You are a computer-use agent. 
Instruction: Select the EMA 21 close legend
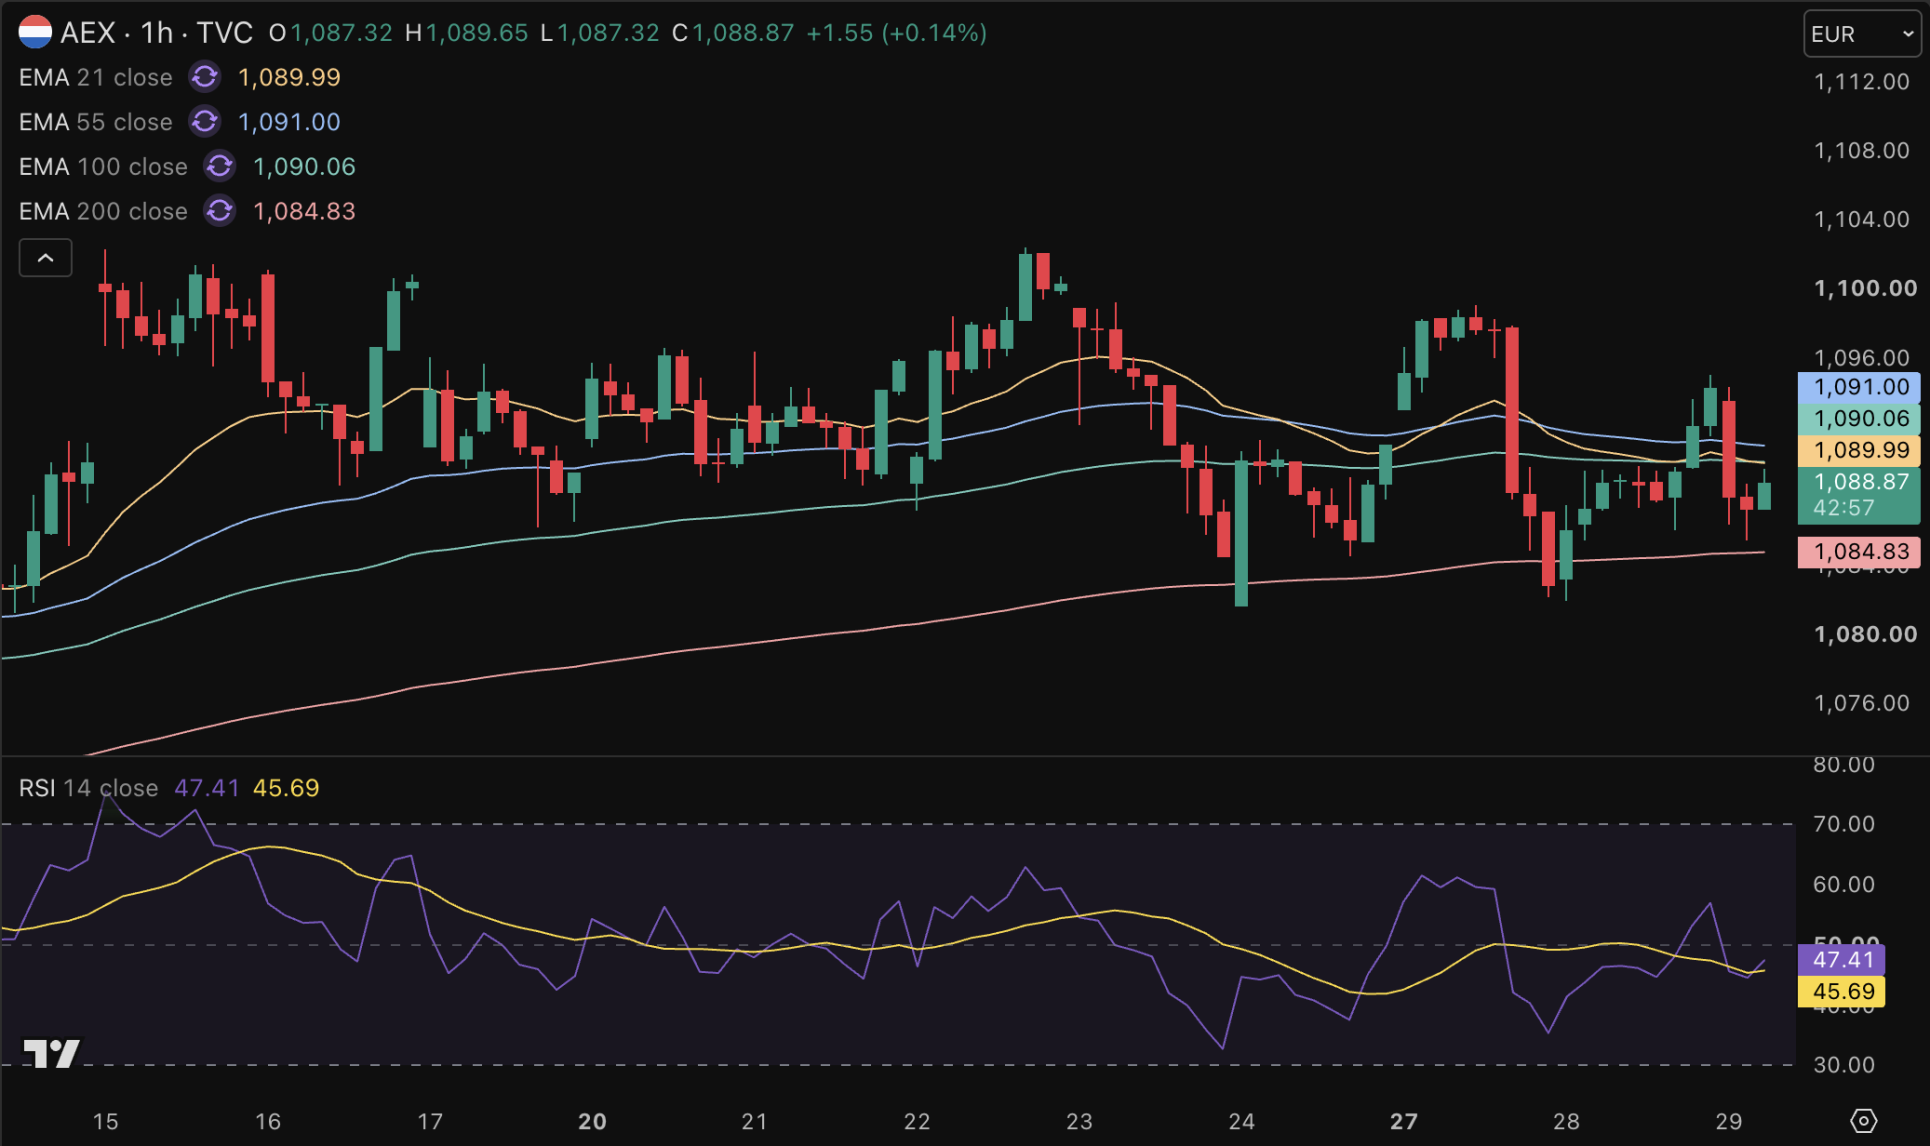(96, 77)
